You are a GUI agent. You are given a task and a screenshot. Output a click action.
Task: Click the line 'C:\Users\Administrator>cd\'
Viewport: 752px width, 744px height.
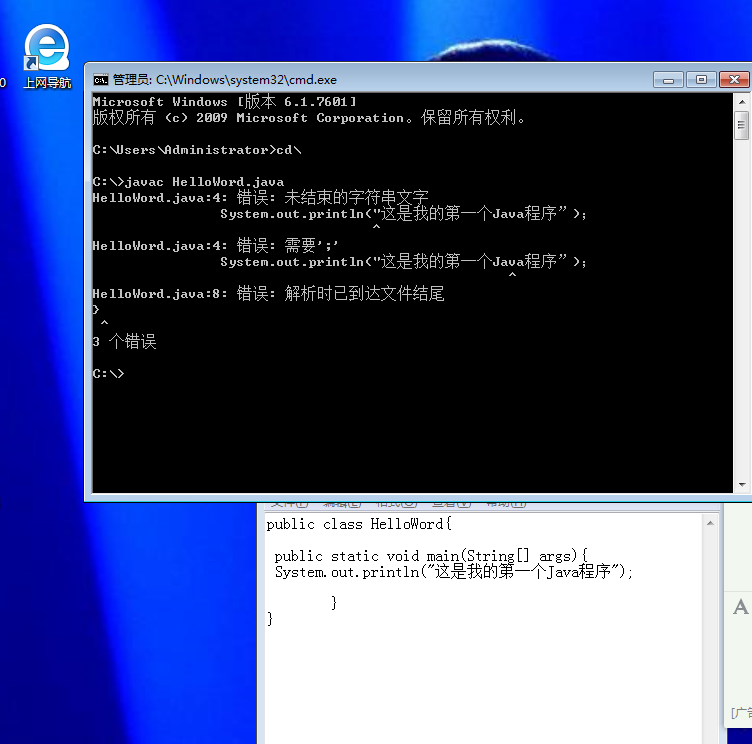(x=197, y=150)
